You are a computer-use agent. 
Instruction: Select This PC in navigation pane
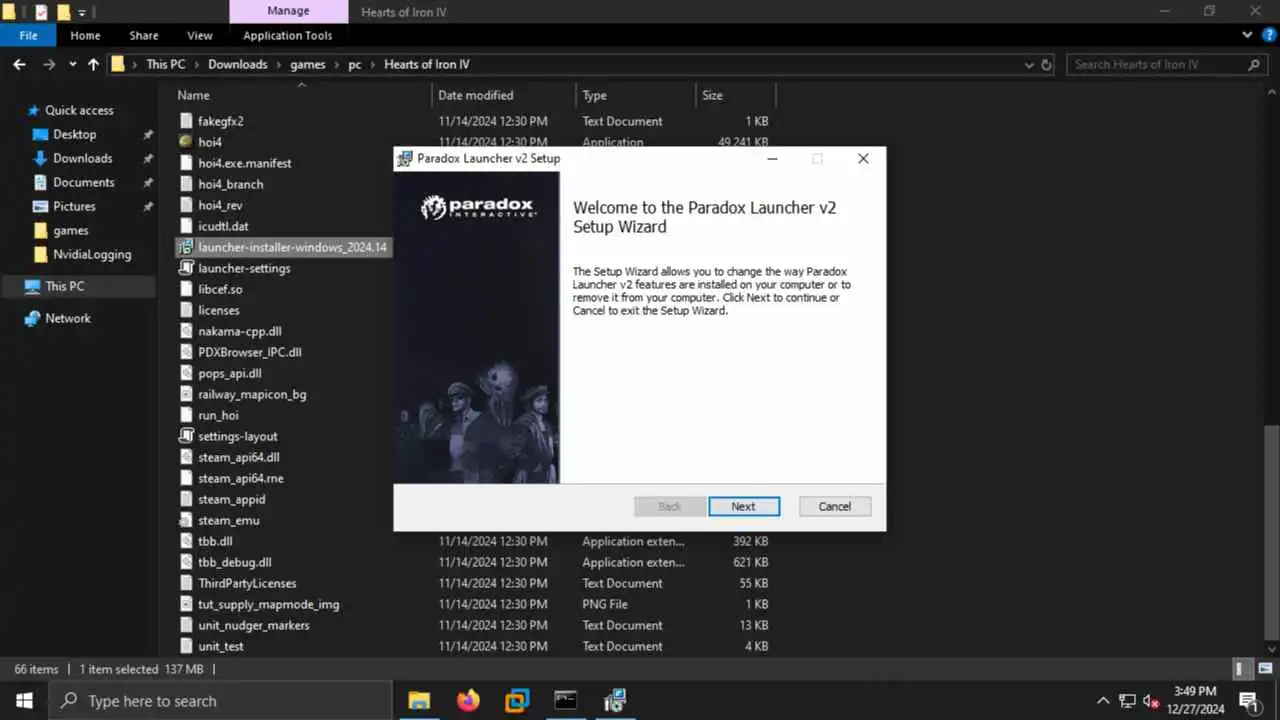pos(65,286)
